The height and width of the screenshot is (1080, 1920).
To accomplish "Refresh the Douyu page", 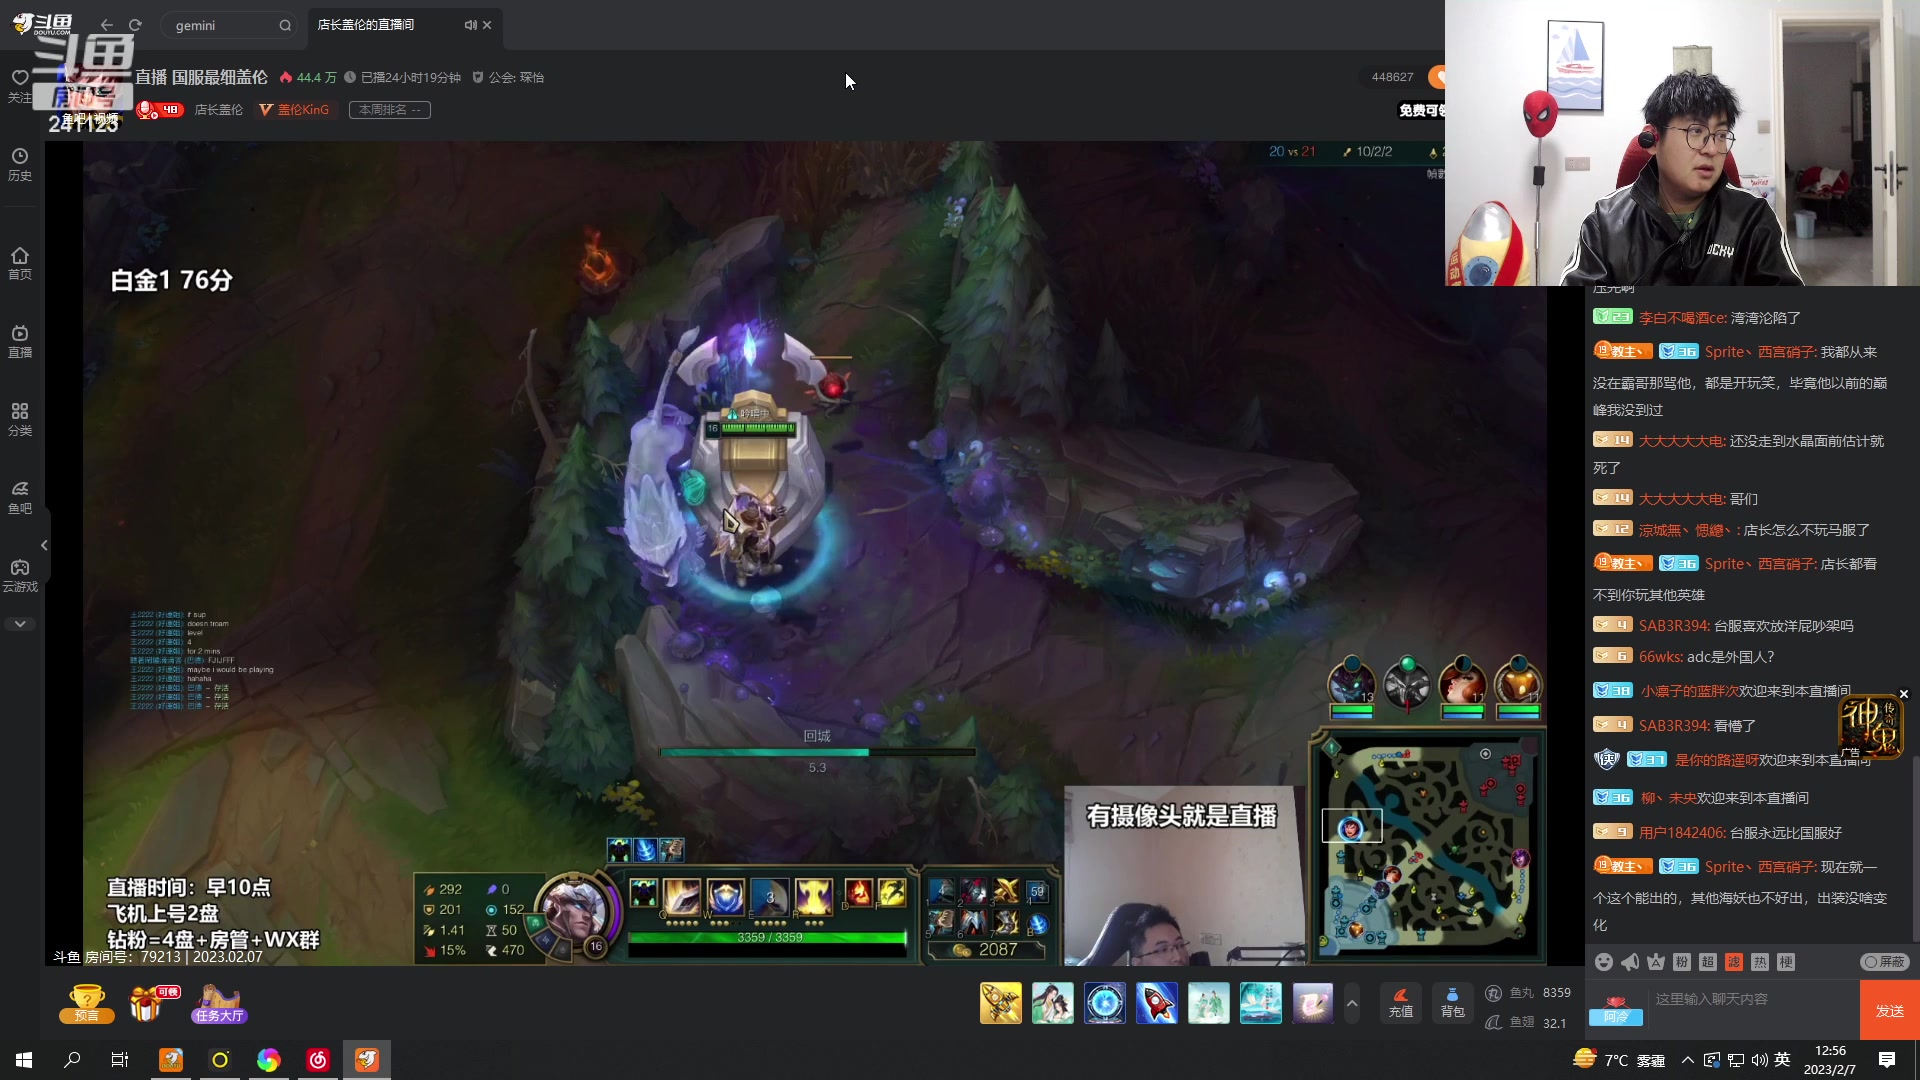I will (135, 25).
